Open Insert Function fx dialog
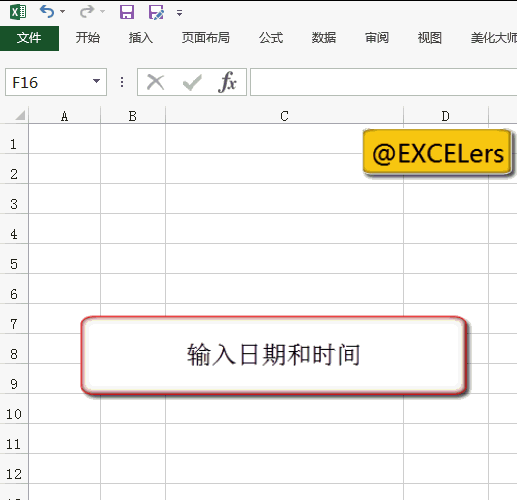Screen dimensions: 517x500 point(228,82)
